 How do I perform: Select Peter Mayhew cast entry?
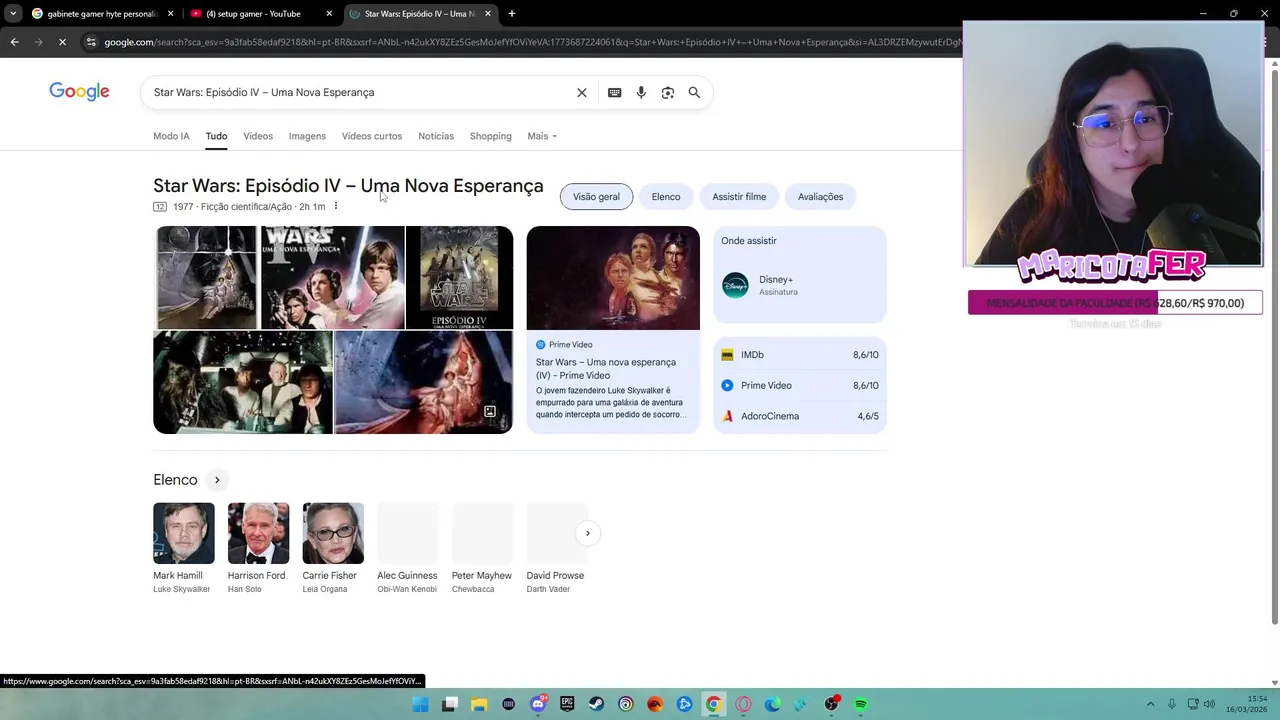[482, 549]
